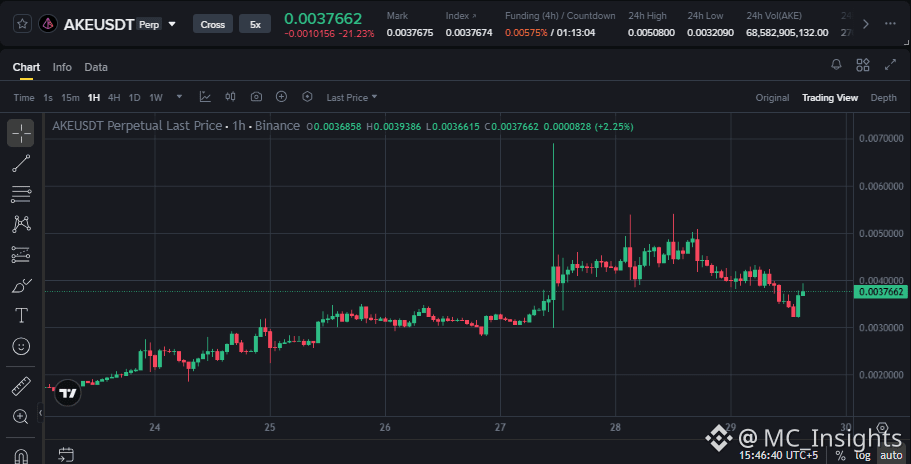Collapse the drawing toolbar arrow
The image size is (911, 464).
coord(41,413)
